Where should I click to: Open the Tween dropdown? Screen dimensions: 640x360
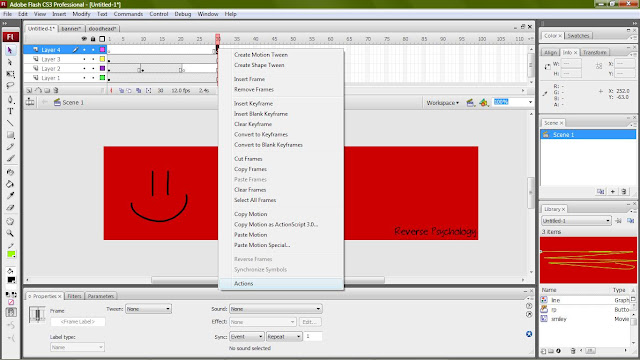[148, 309]
